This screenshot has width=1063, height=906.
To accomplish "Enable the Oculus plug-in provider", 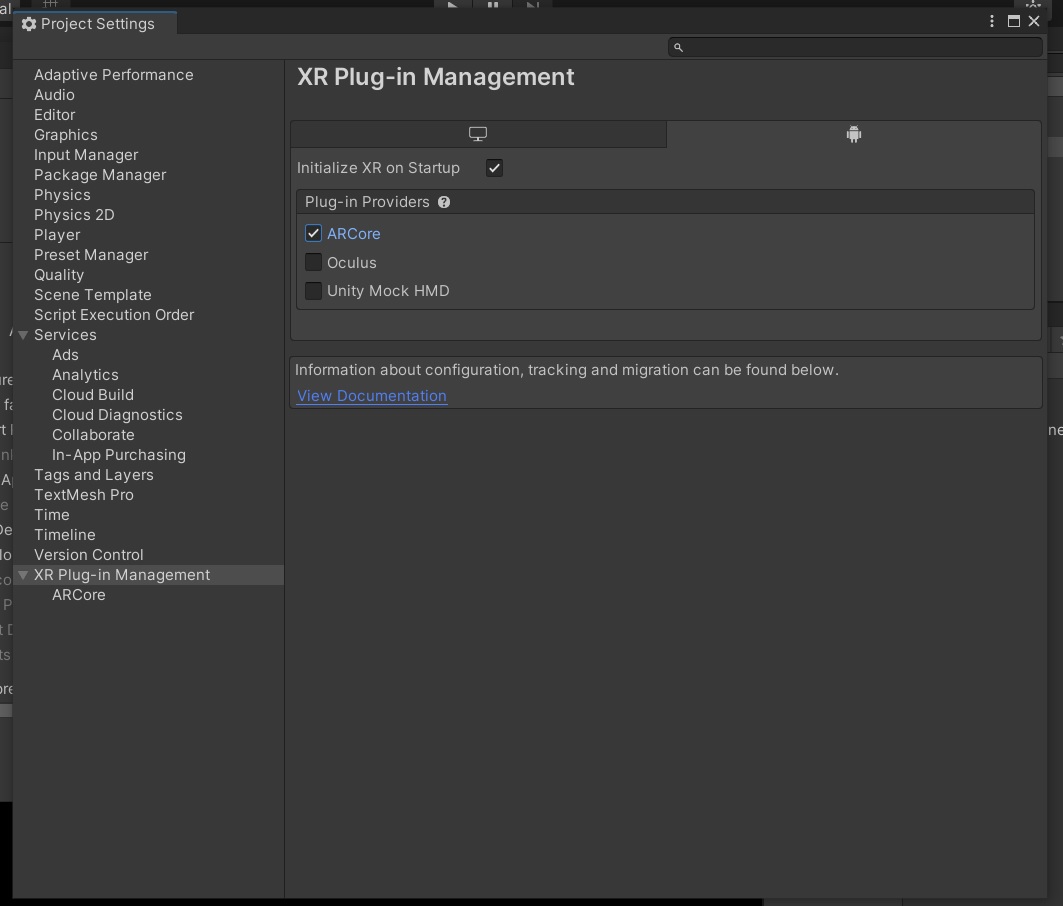I will point(313,262).
